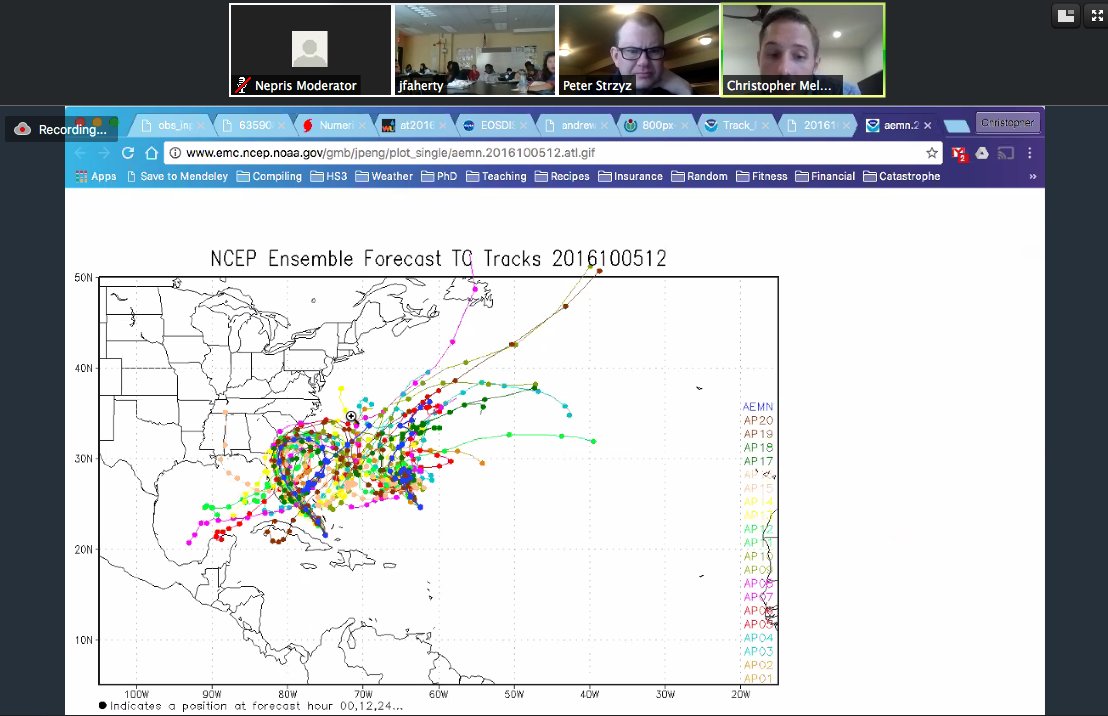The image size is (1108, 716).
Task: Expand the Insurance bookmarks folder
Action: (x=630, y=176)
